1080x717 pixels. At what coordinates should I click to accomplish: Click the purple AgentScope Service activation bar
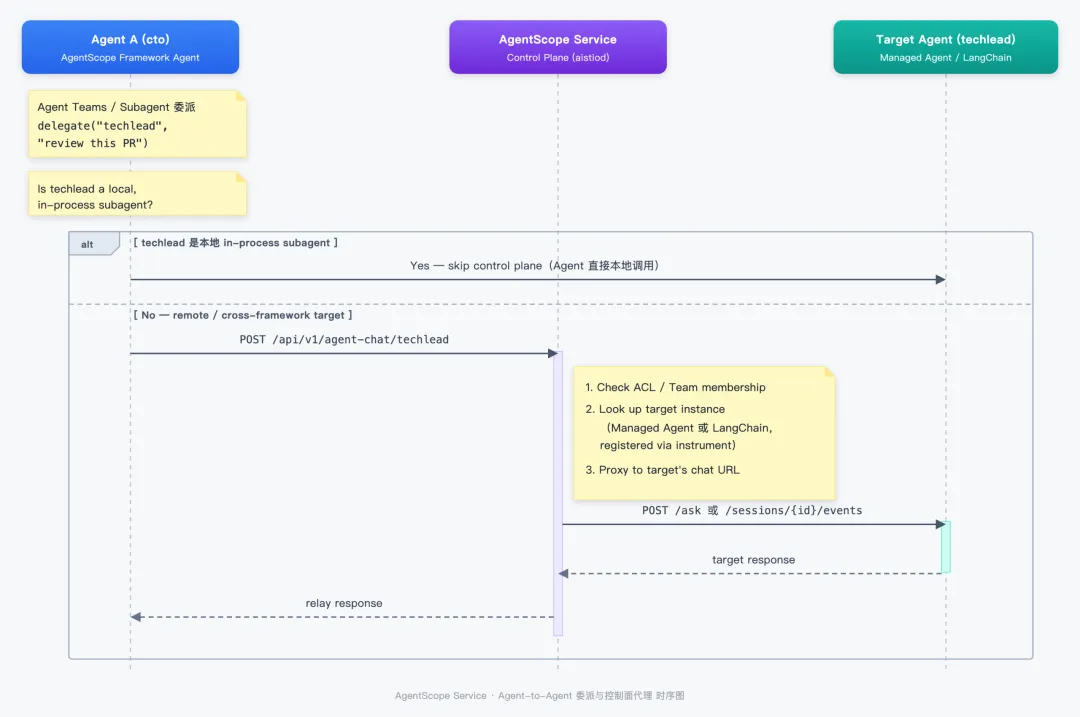click(x=558, y=493)
